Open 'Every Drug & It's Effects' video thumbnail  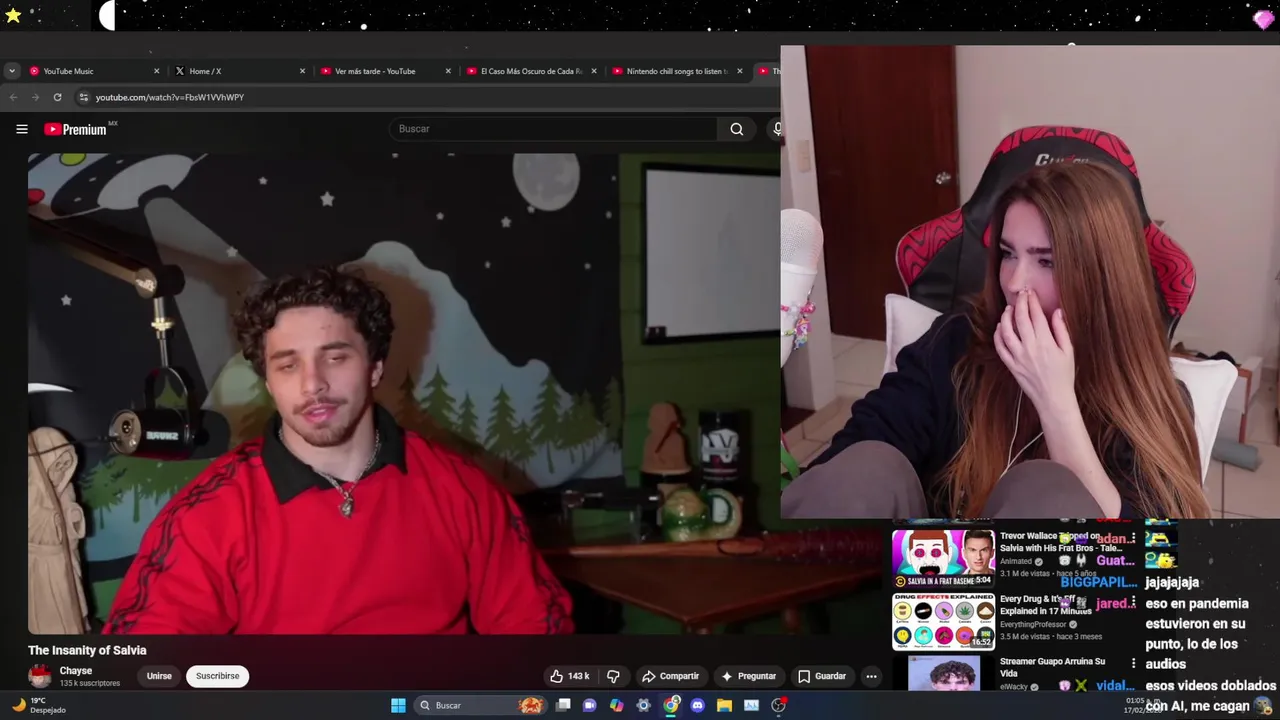point(943,621)
